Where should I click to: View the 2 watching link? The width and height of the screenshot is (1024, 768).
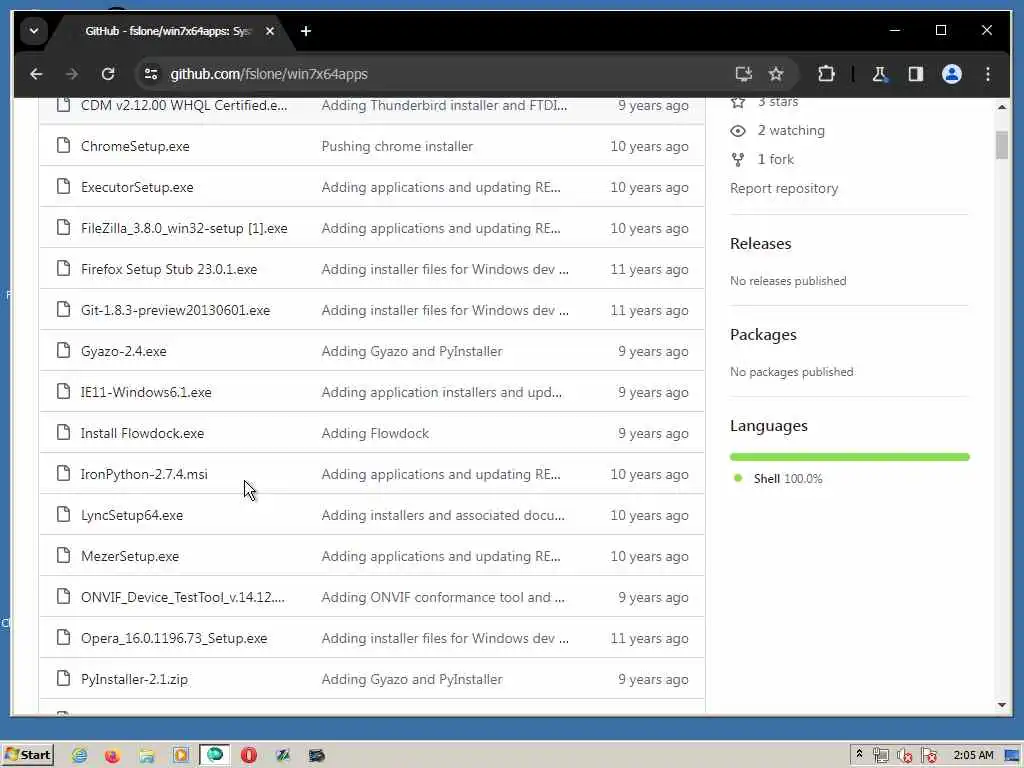[x=777, y=131]
